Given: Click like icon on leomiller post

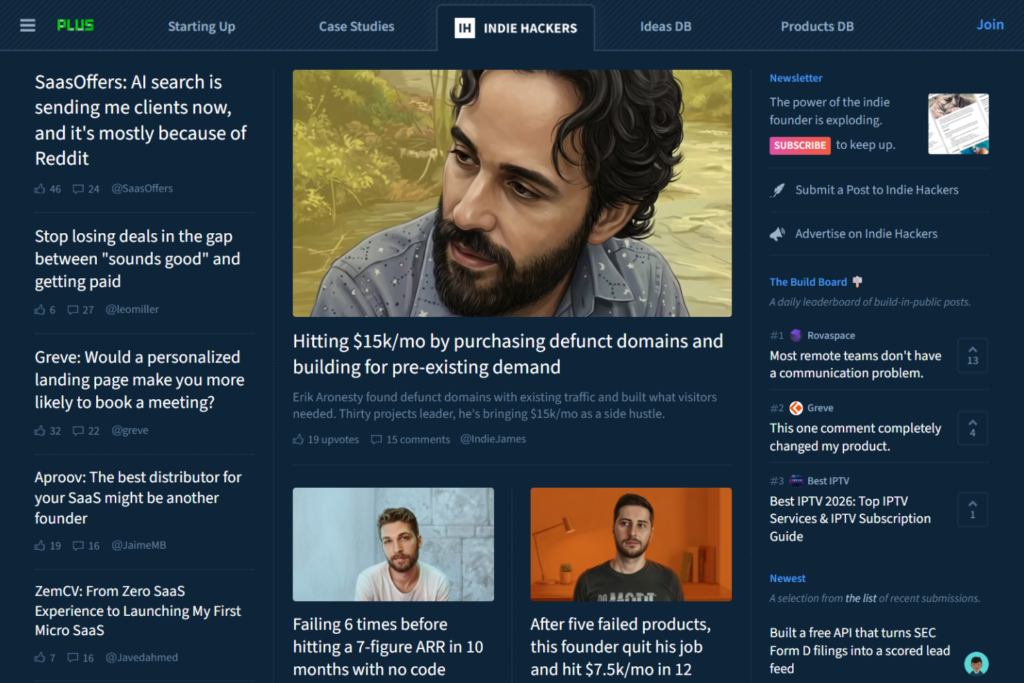Looking at the screenshot, I should pos(40,310).
